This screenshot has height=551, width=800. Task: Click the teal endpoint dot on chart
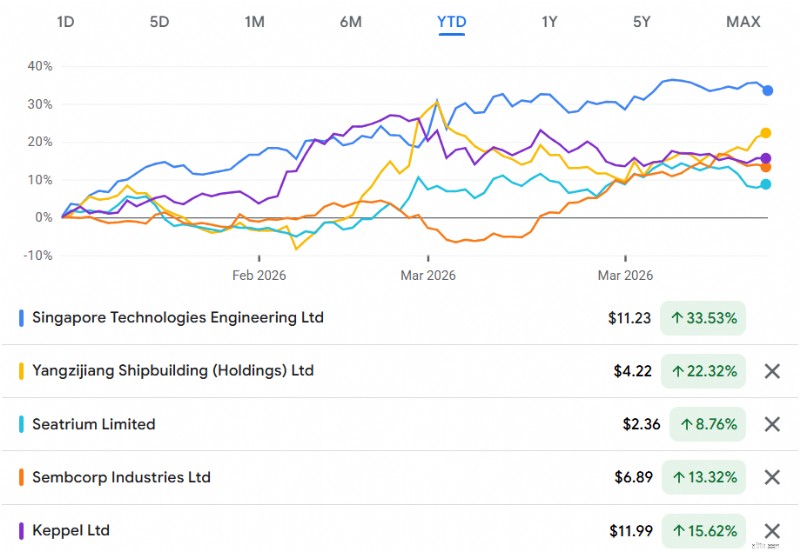pyautogui.click(x=765, y=184)
